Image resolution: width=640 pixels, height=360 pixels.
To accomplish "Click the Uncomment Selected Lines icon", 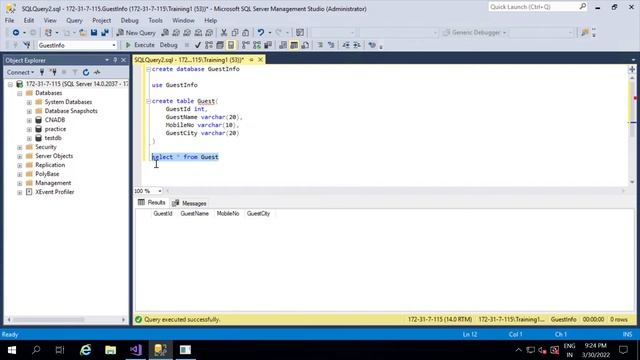I will coord(331,45).
